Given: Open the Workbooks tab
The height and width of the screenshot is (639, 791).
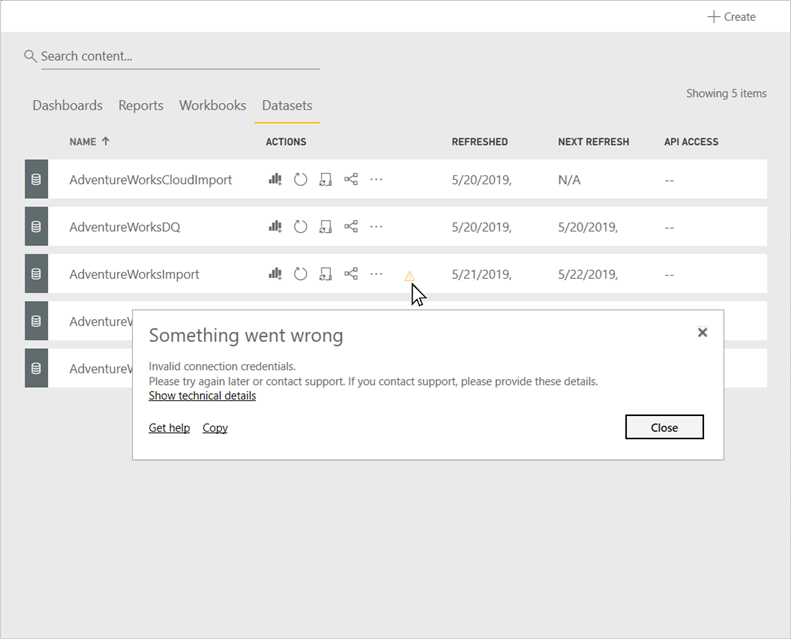Looking at the screenshot, I should [212, 105].
